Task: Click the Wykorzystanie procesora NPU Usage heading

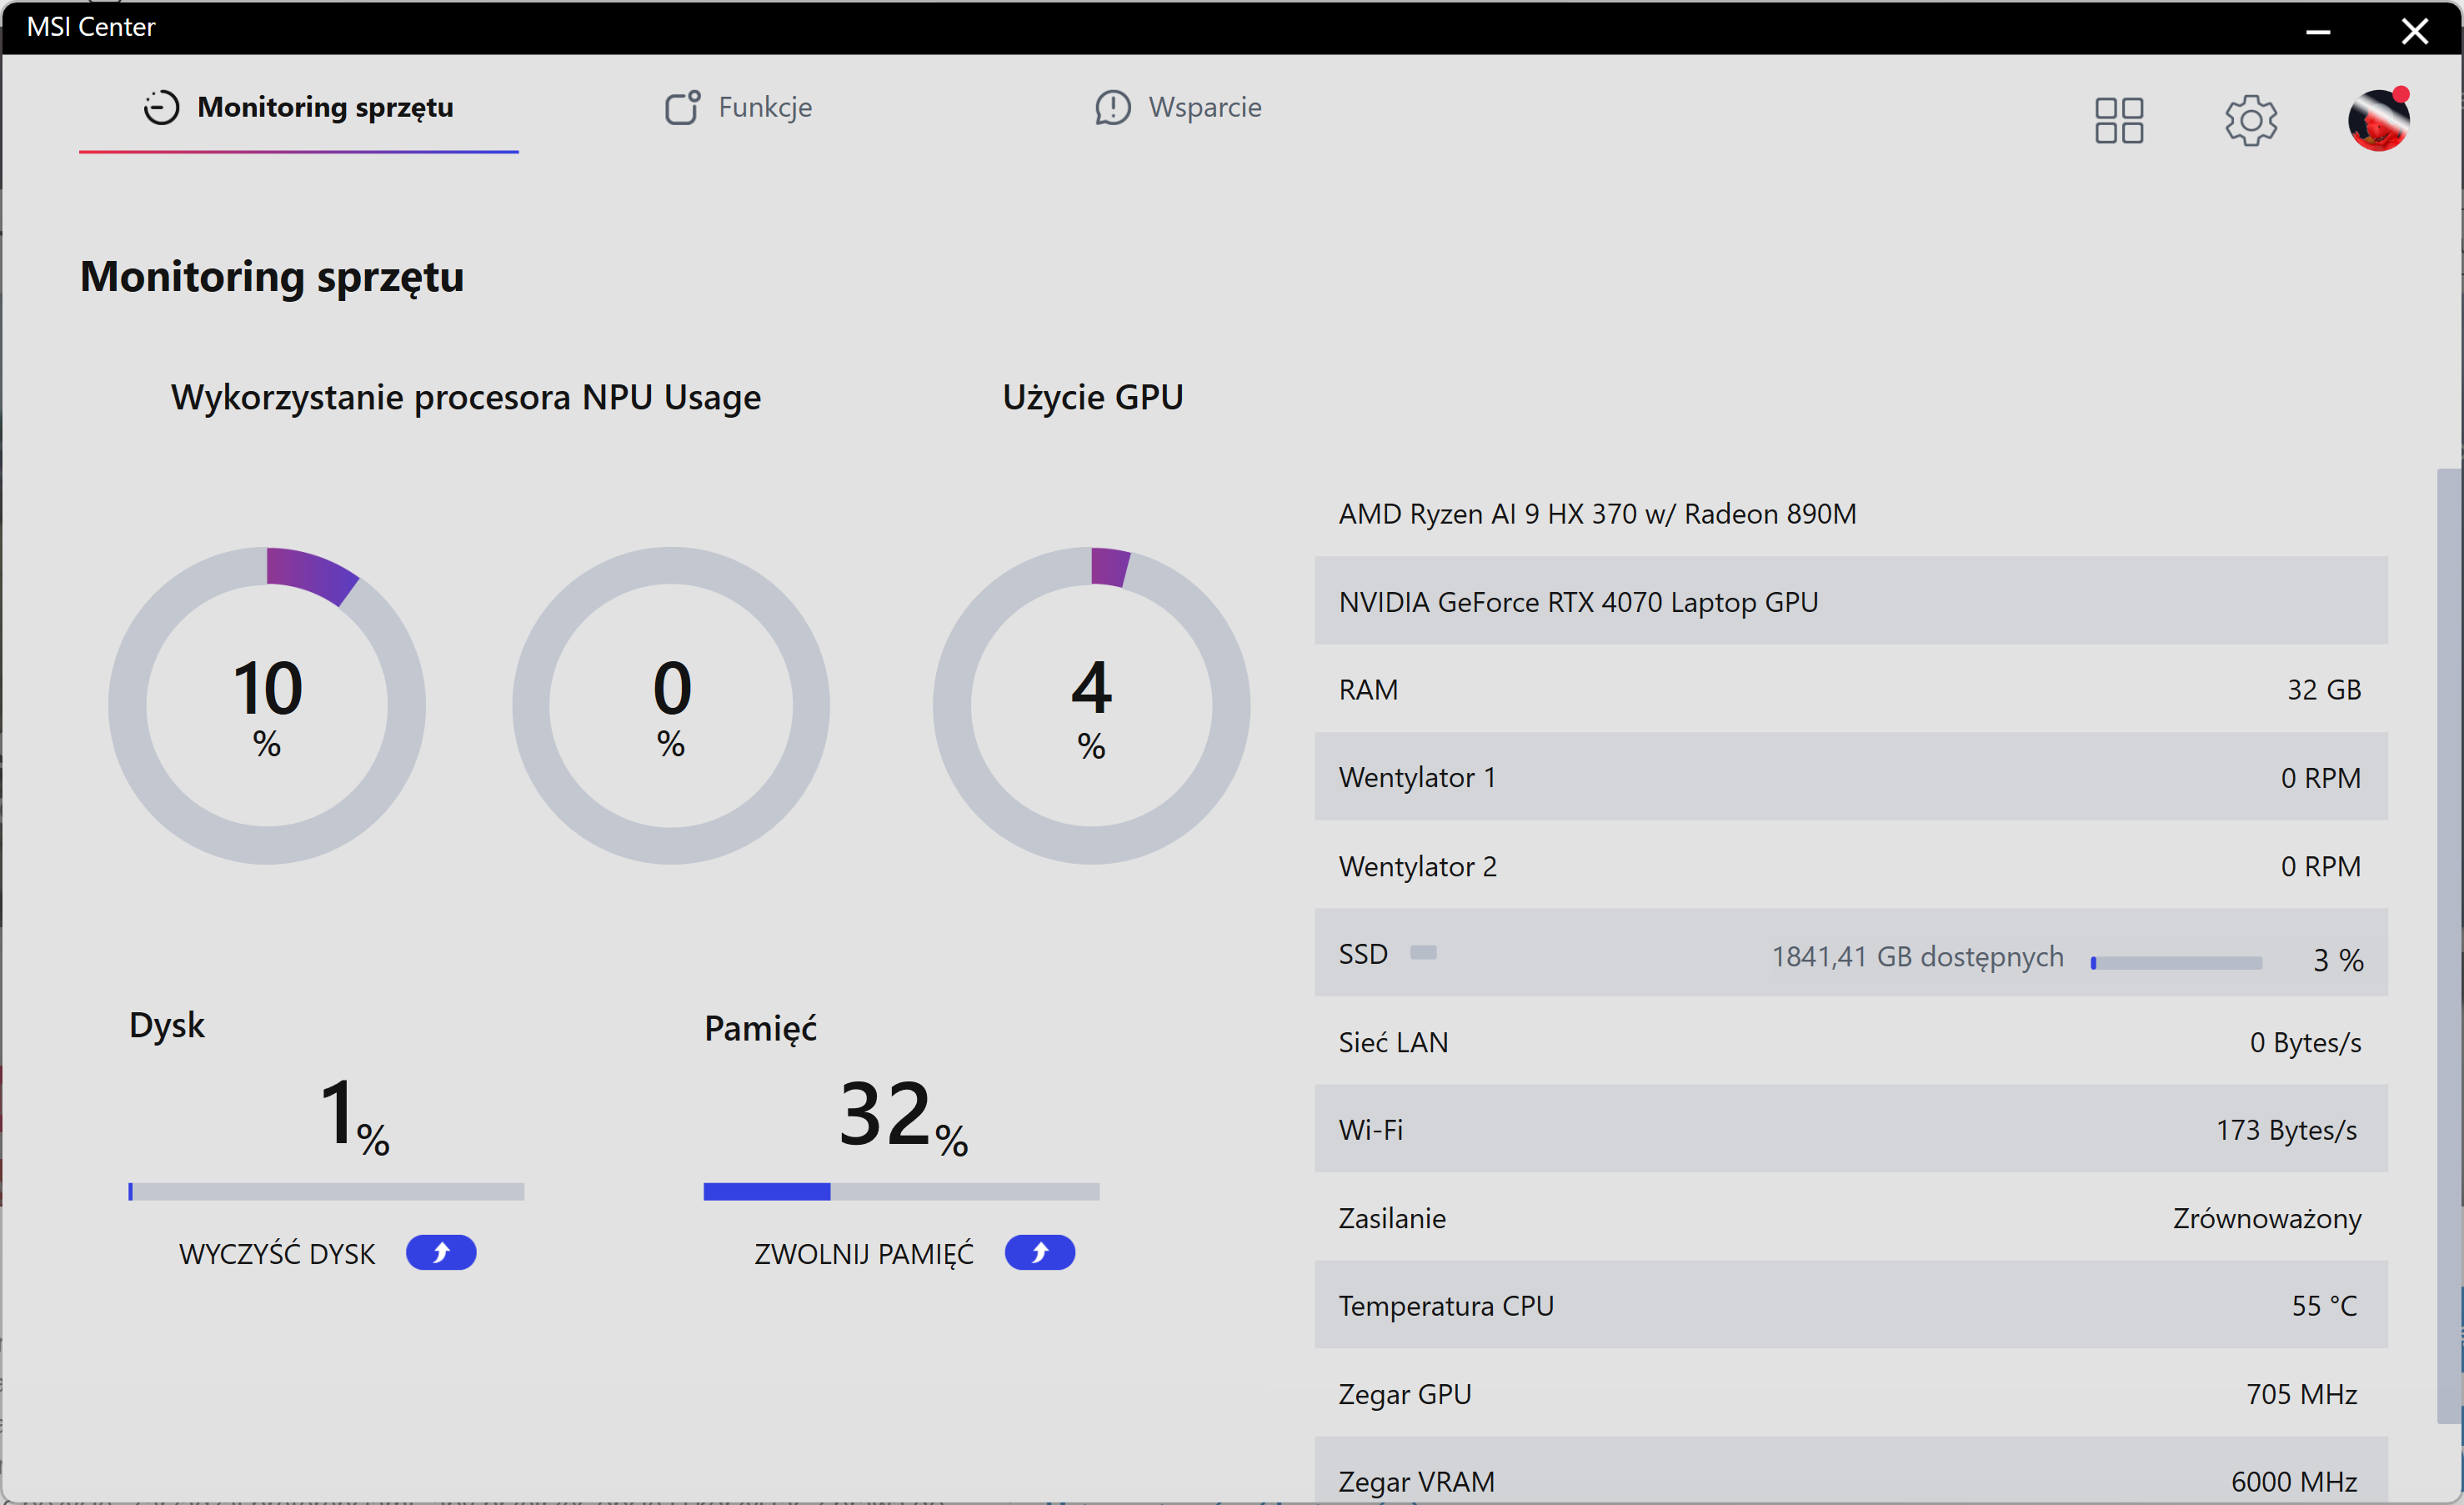Action: click(x=466, y=397)
